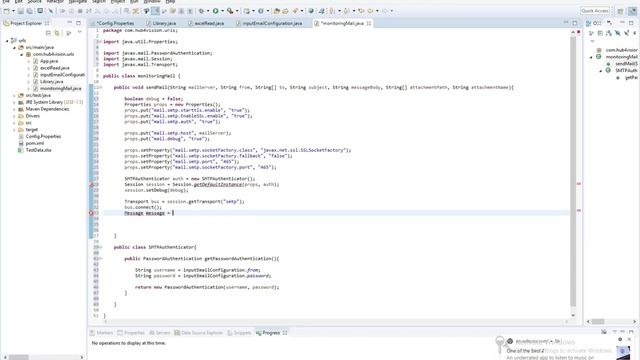
Task: Collapse the SMTPAuthenticator class fold marker
Action: tap(100, 247)
